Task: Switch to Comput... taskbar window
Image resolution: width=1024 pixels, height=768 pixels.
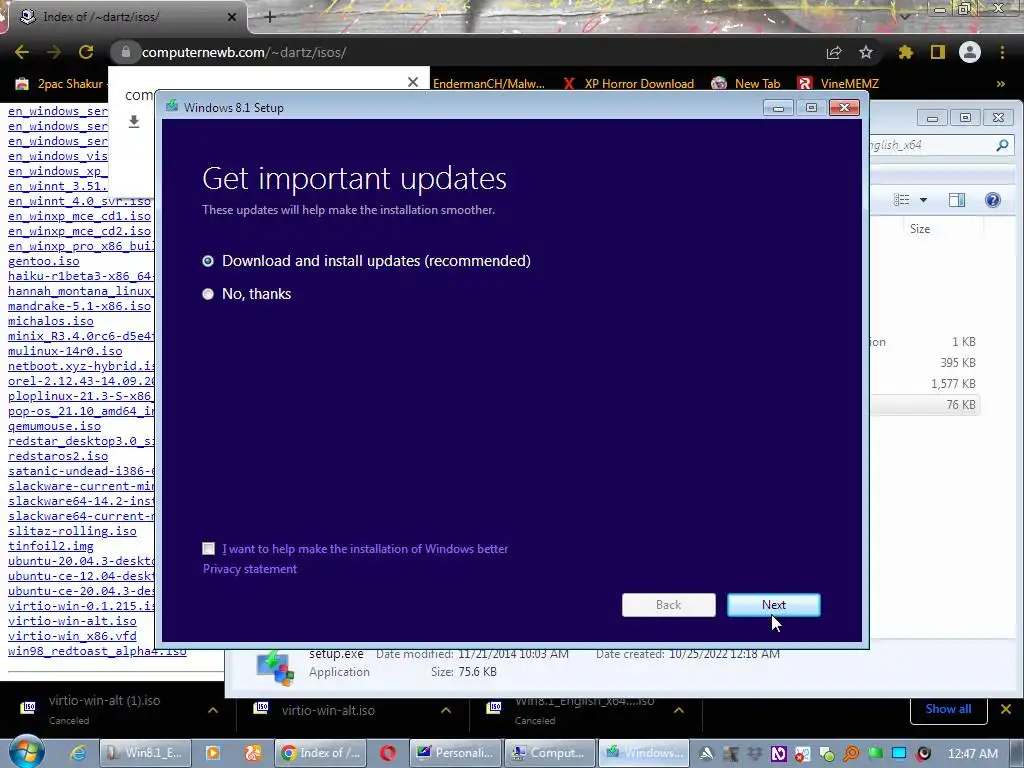Action: [549, 753]
